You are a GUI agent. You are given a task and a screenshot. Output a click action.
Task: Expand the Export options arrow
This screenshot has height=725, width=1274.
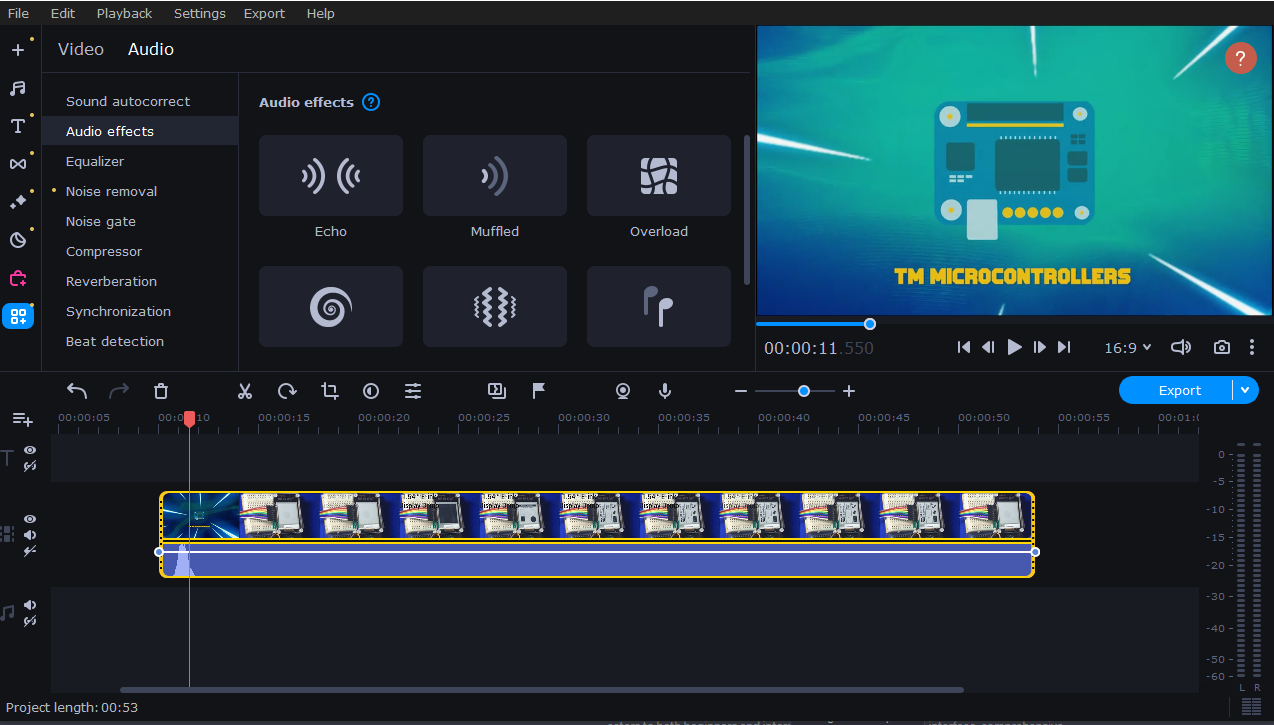point(1245,390)
